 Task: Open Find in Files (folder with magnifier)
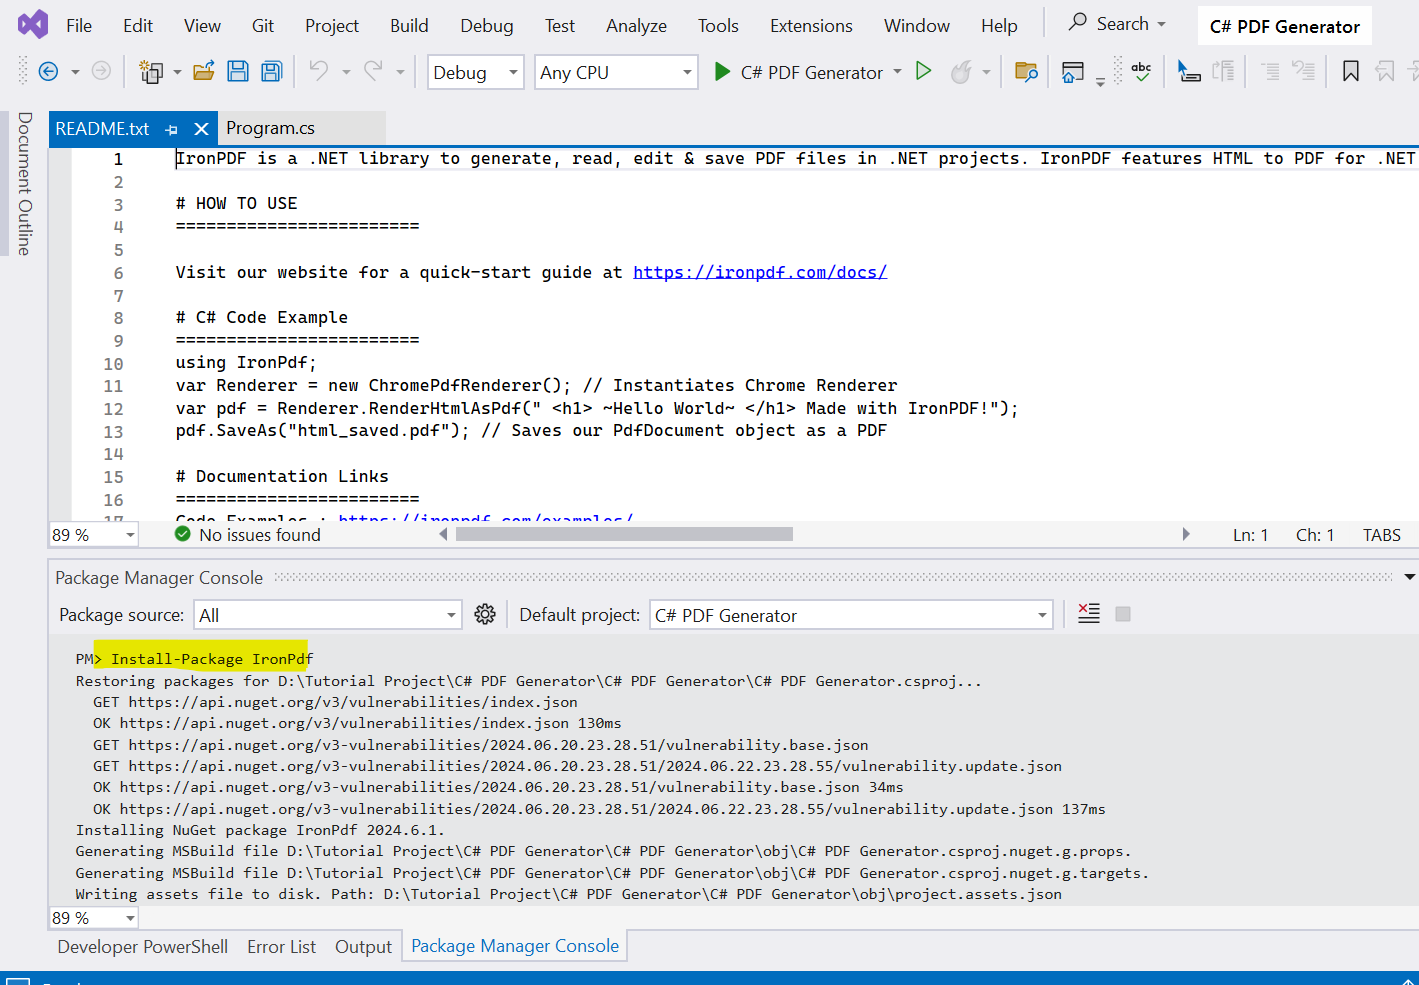click(x=1026, y=71)
